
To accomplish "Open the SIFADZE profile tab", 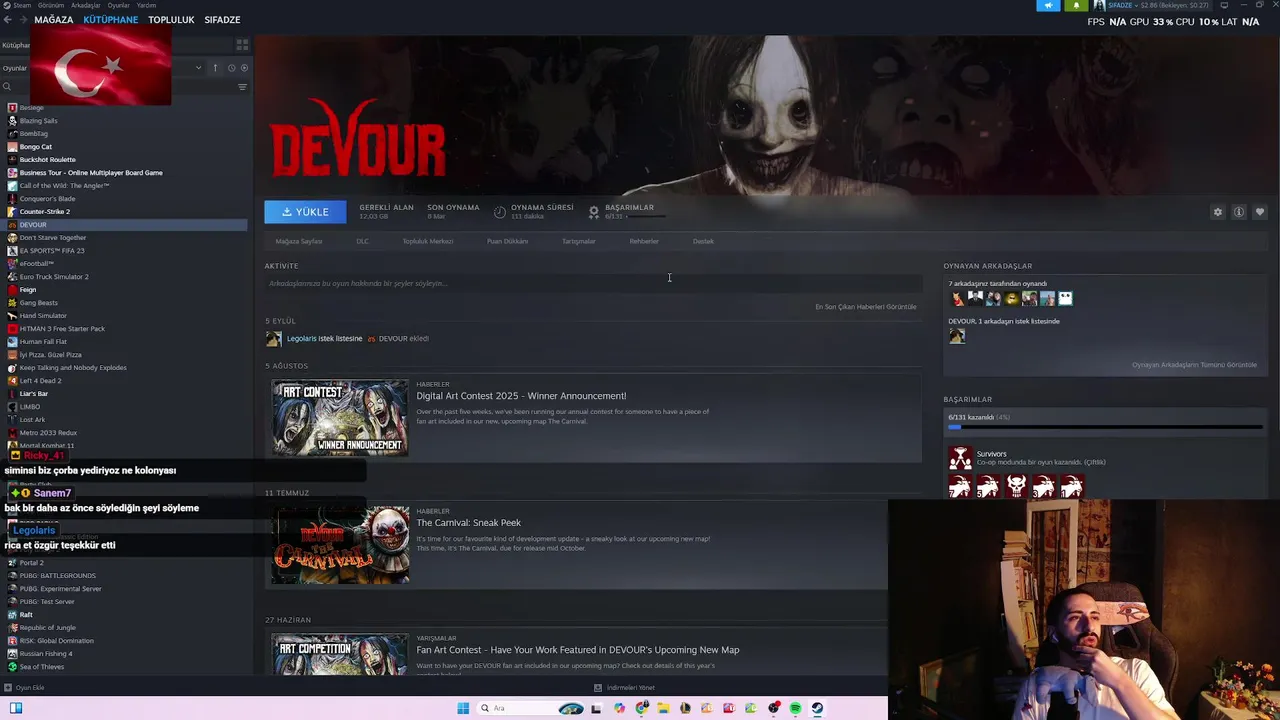I will pos(222,20).
